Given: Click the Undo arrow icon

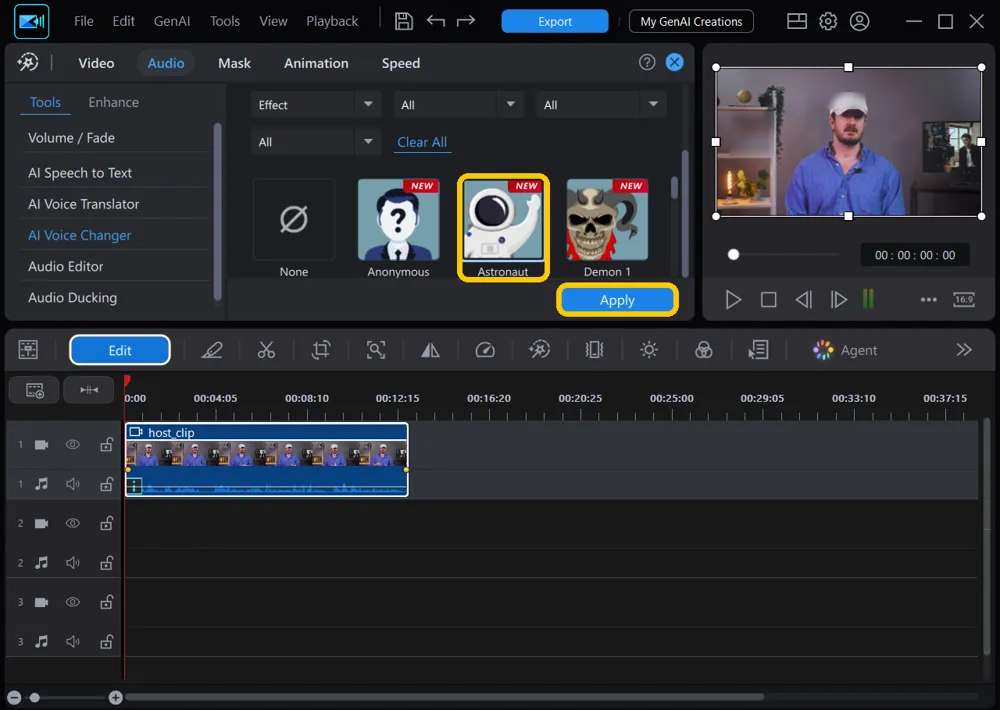Looking at the screenshot, I should [x=436, y=21].
